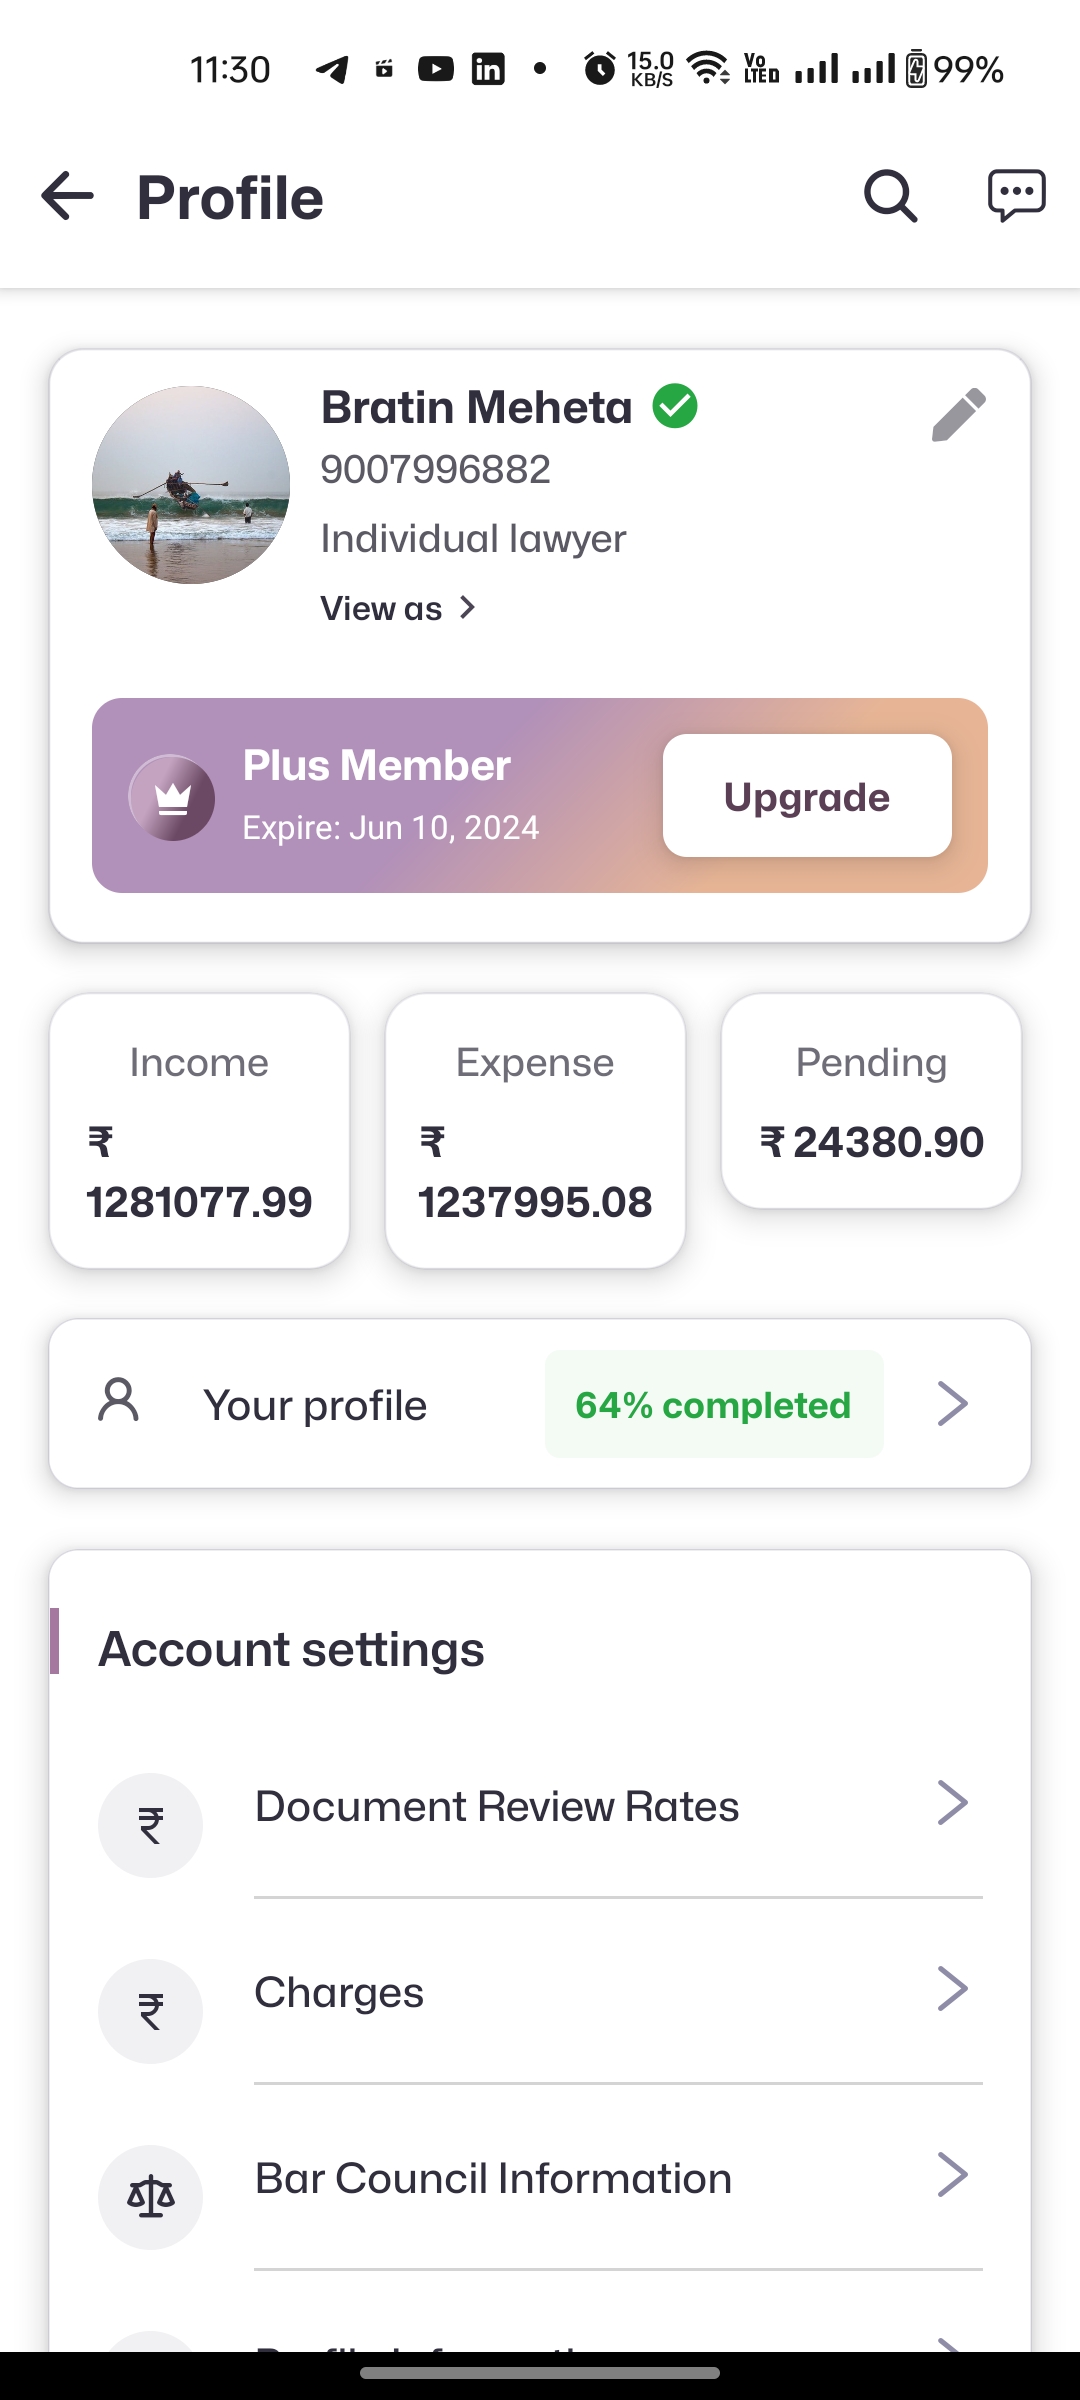
Task: Tap the green verified badge
Action: tap(675, 406)
